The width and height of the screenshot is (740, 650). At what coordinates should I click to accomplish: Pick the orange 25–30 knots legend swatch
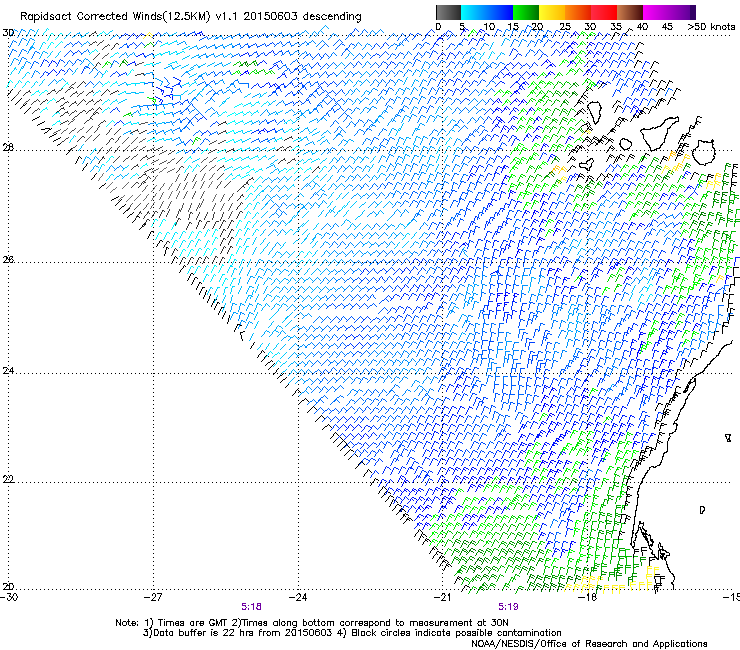coord(578,12)
